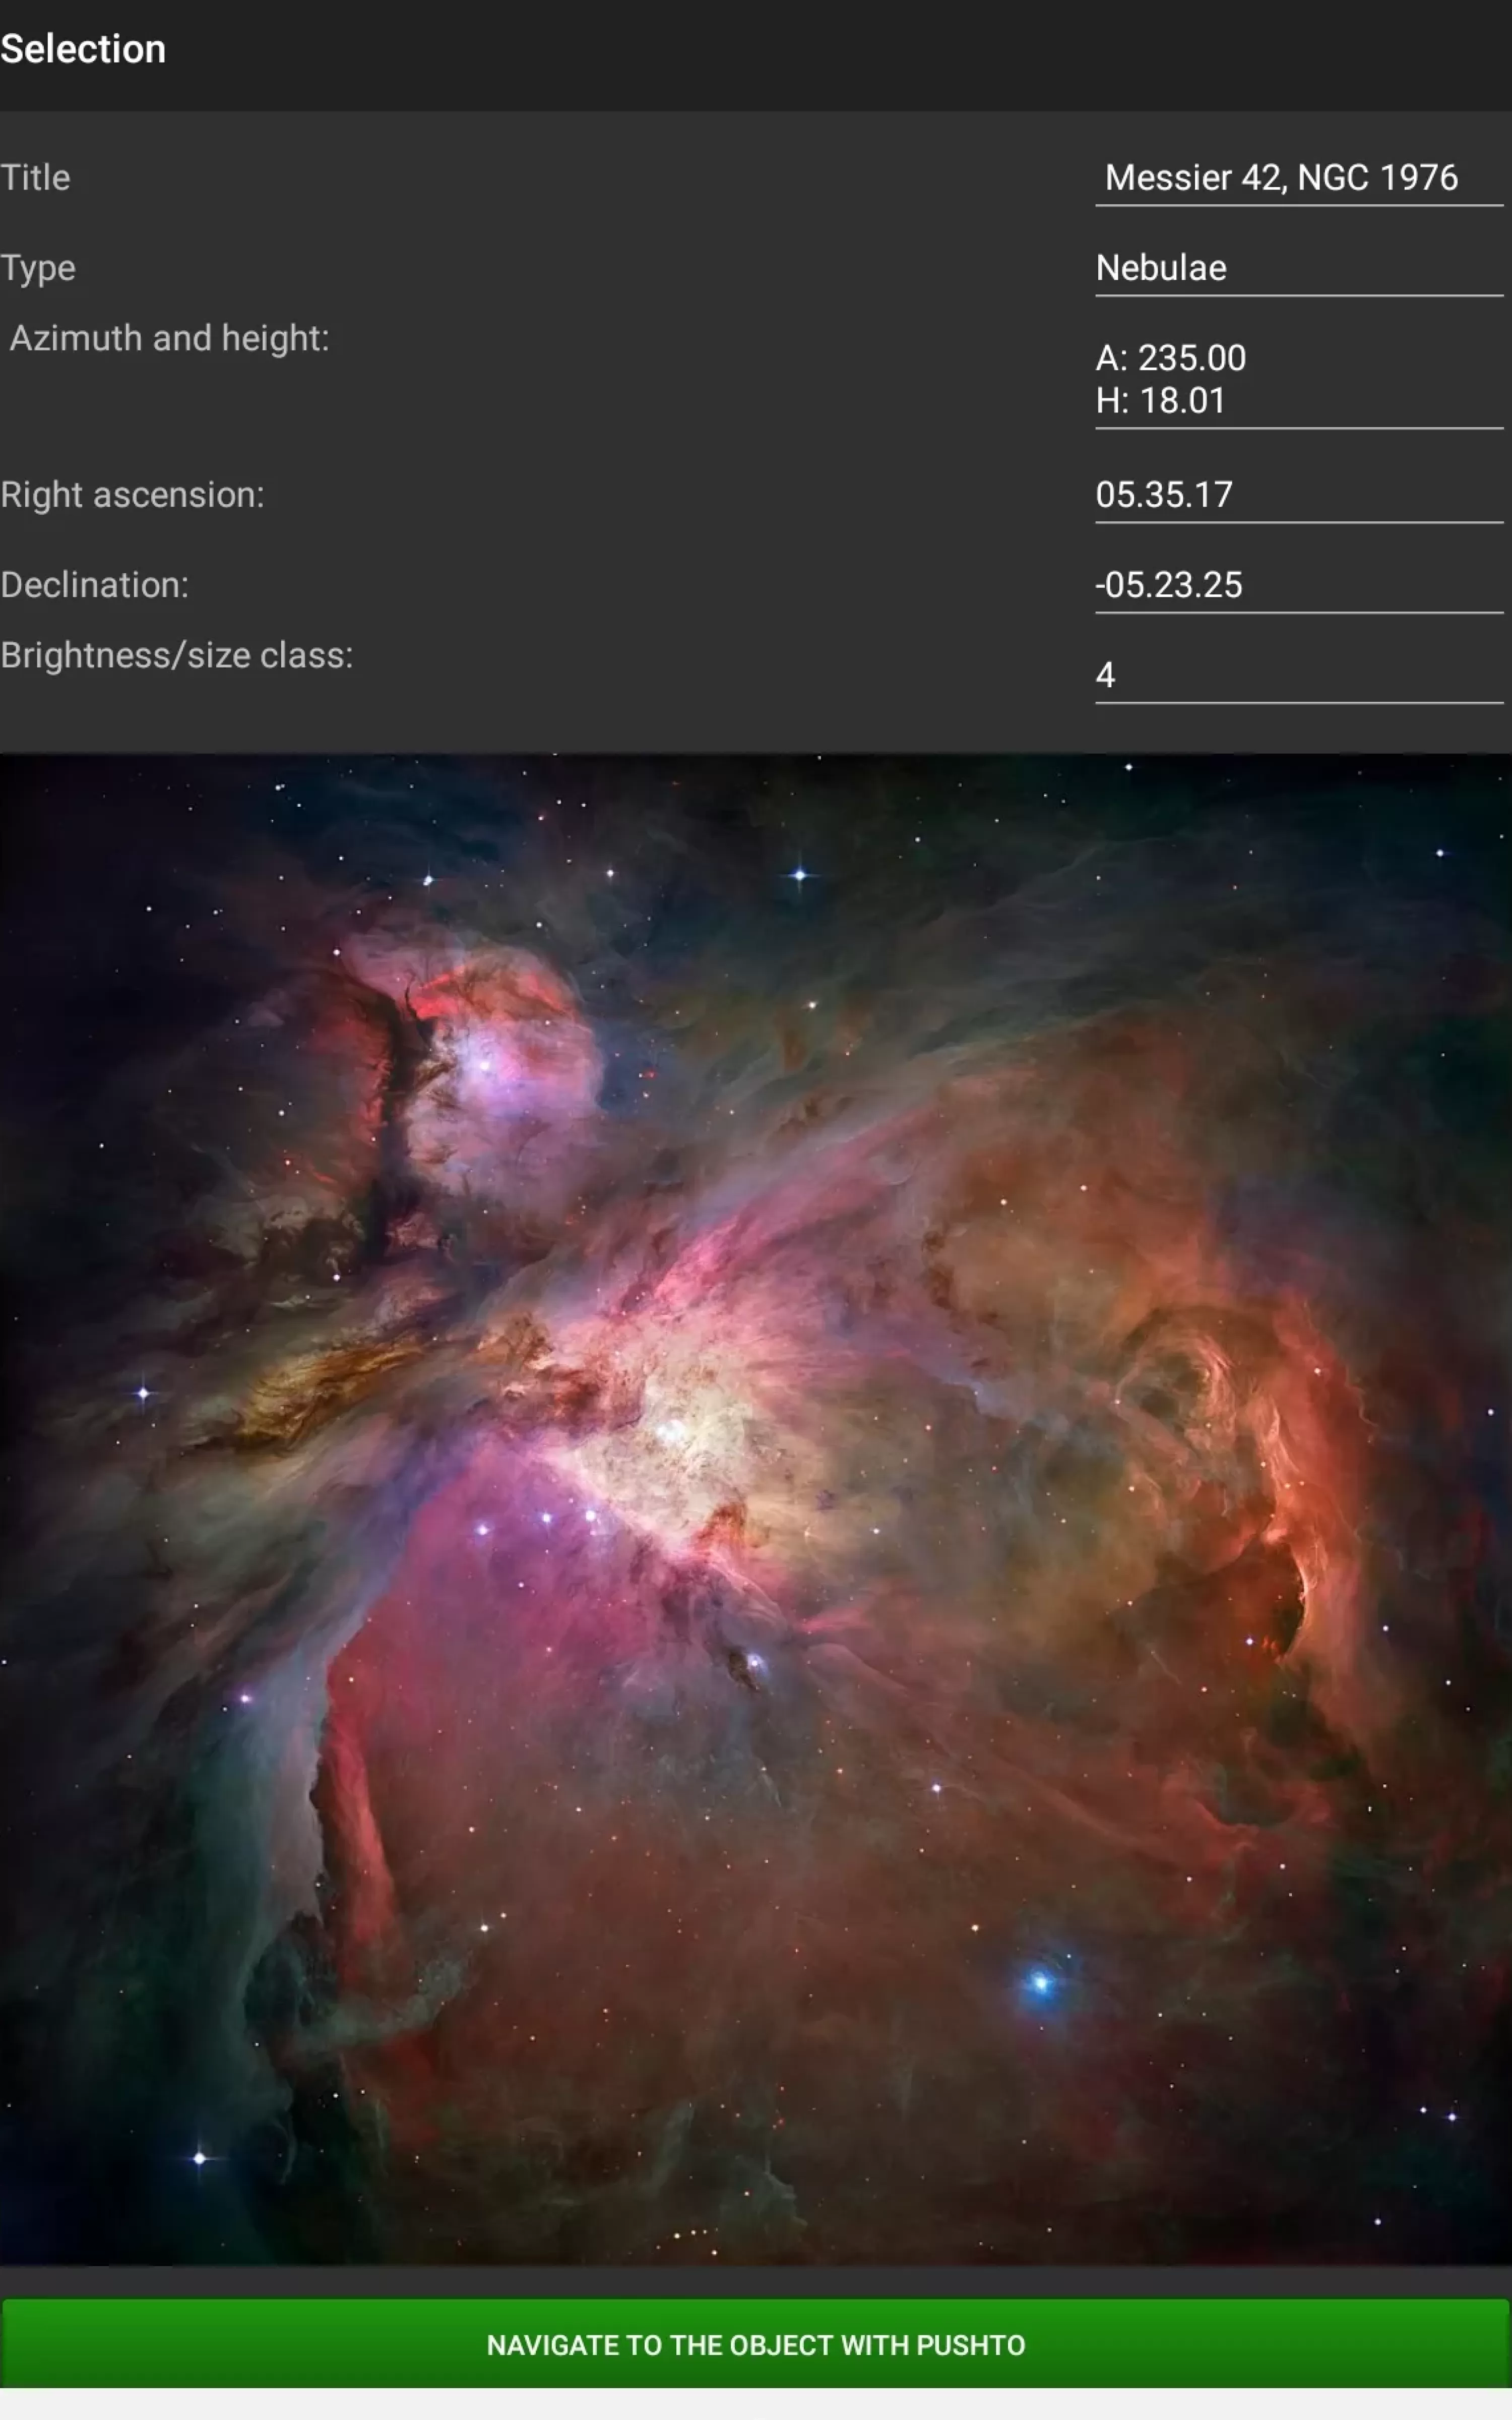
Task: Select the Title field showing Messier 42, NGC 1976
Action: coord(1299,178)
